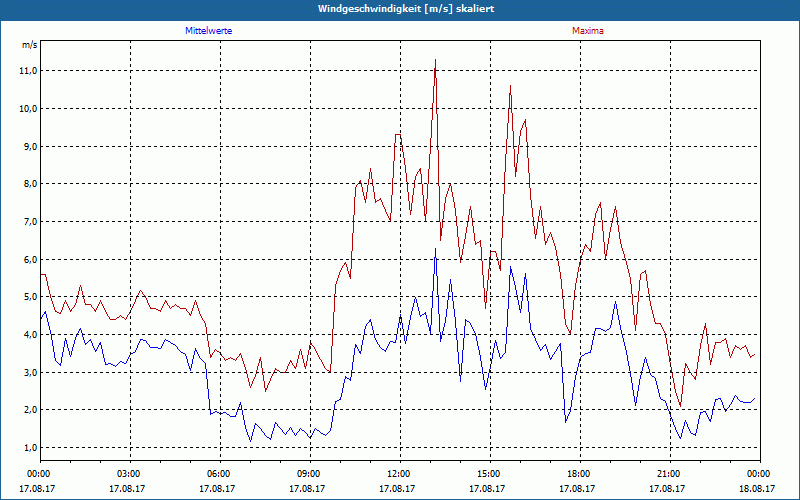The width and height of the screenshot is (800, 500).
Task: Click the 6,0 y-axis value
Action: pyautogui.click(x=31, y=259)
